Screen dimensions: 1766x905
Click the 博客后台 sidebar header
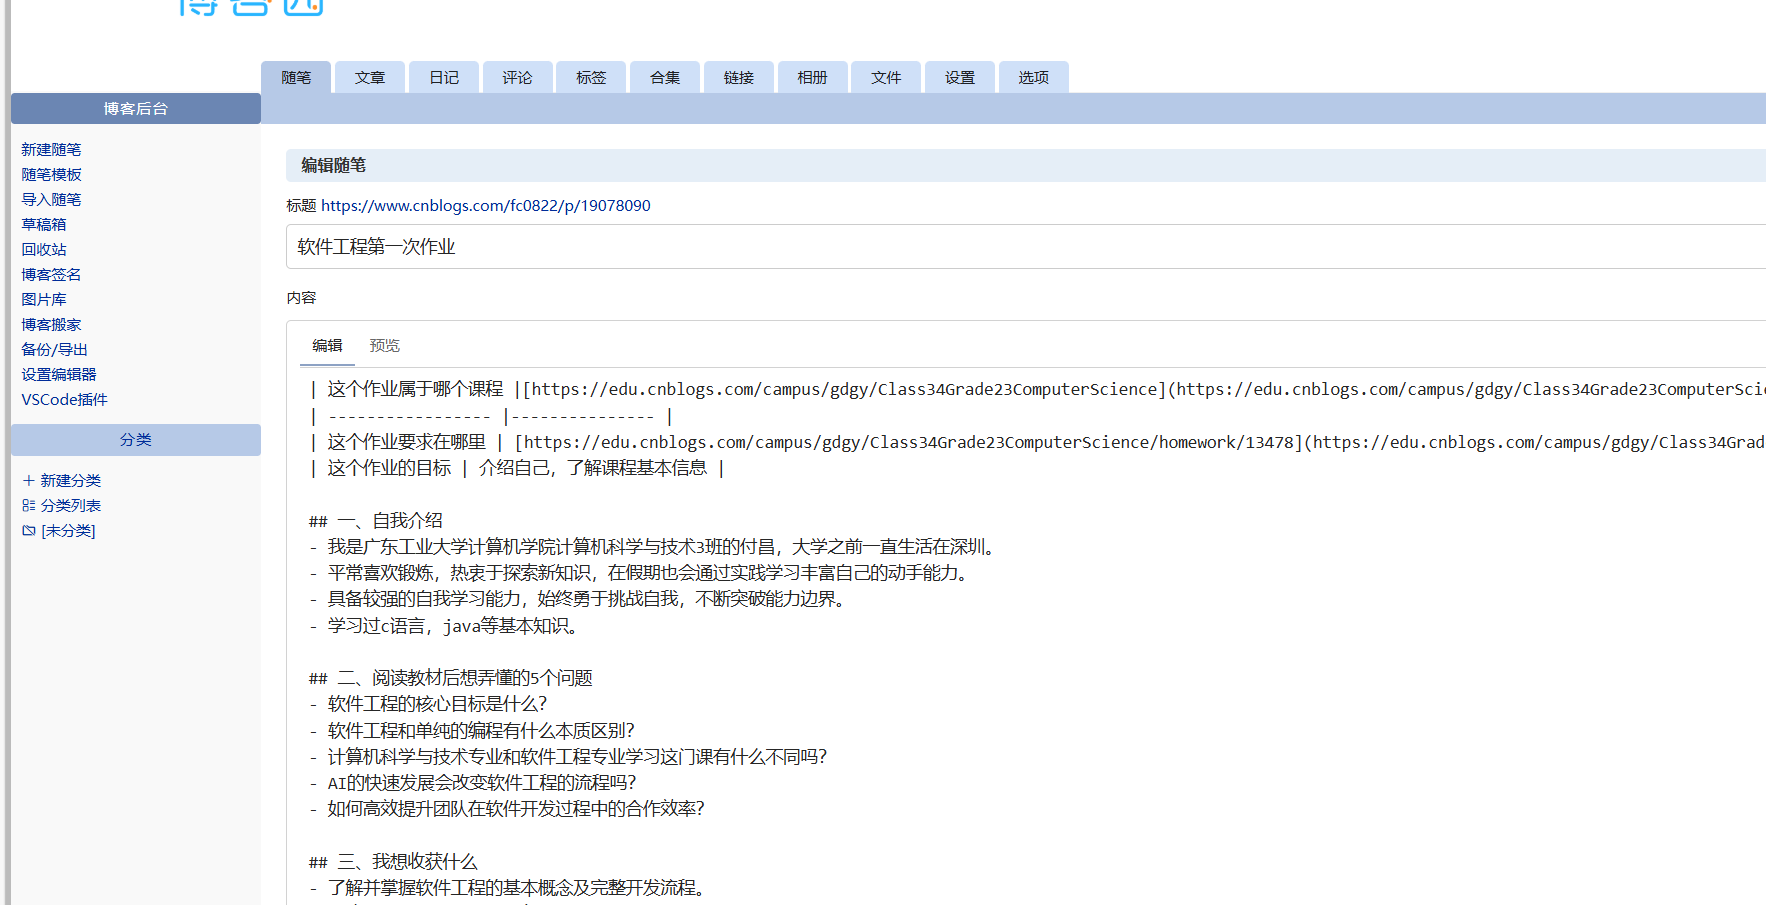(x=136, y=108)
